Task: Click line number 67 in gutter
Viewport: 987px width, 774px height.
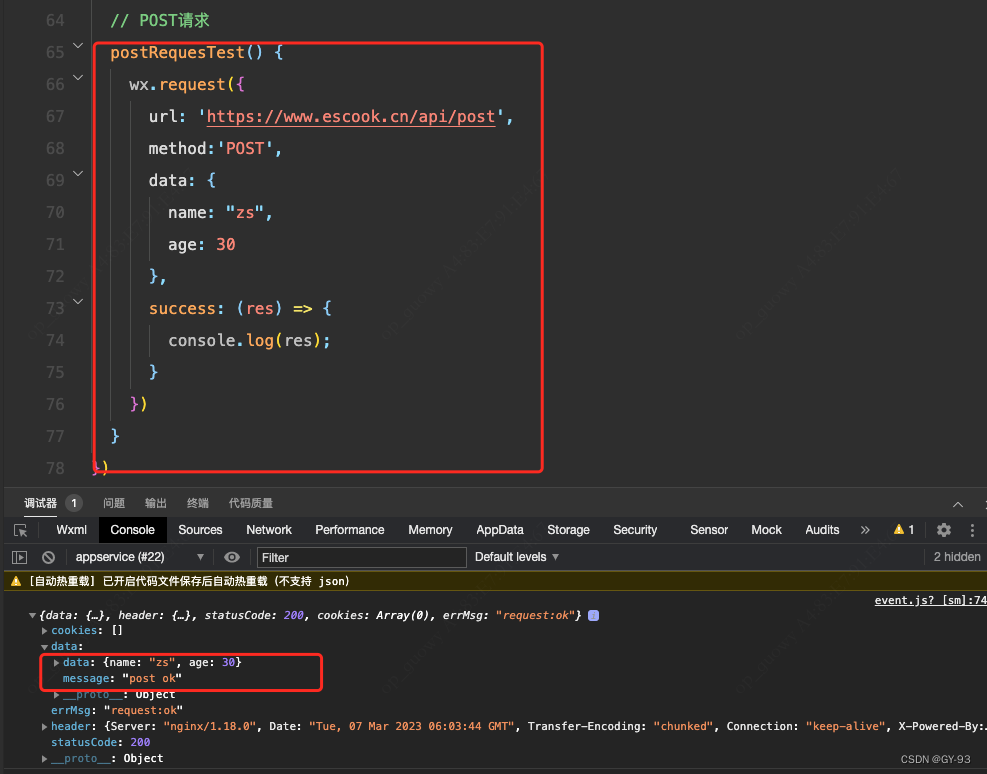Action: 55,116
